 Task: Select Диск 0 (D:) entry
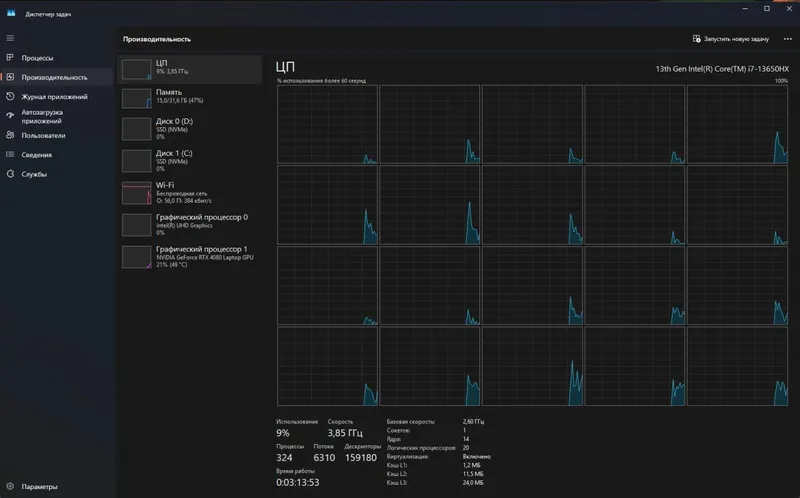pyautogui.click(x=190, y=129)
